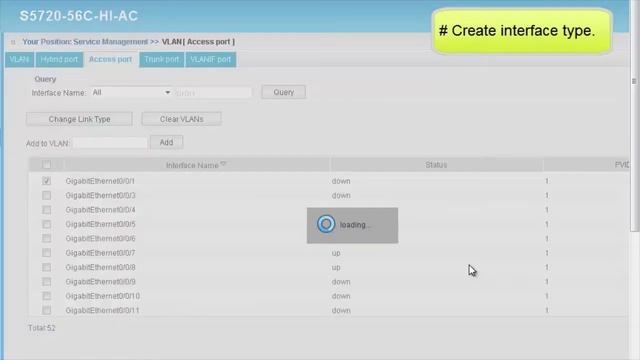
Task: Click the Query button
Action: point(284,92)
